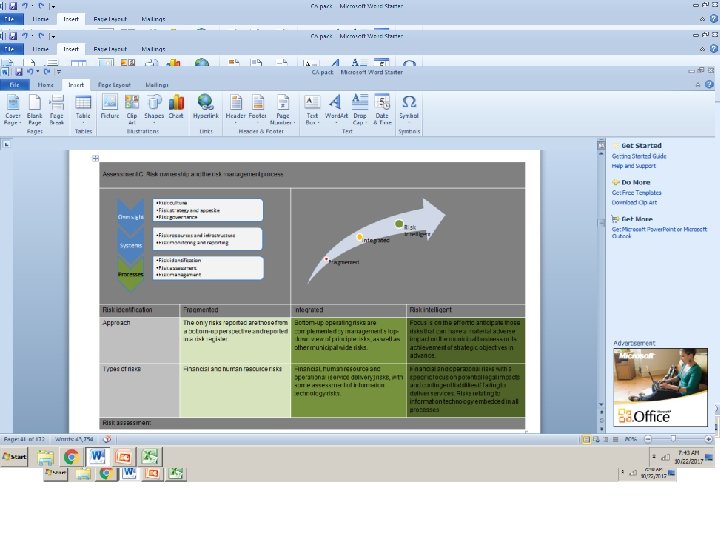Image resolution: width=720 pixels, height=540 pixels.
Task: Switch to Draft view in status bar
Action: (615, 439)
